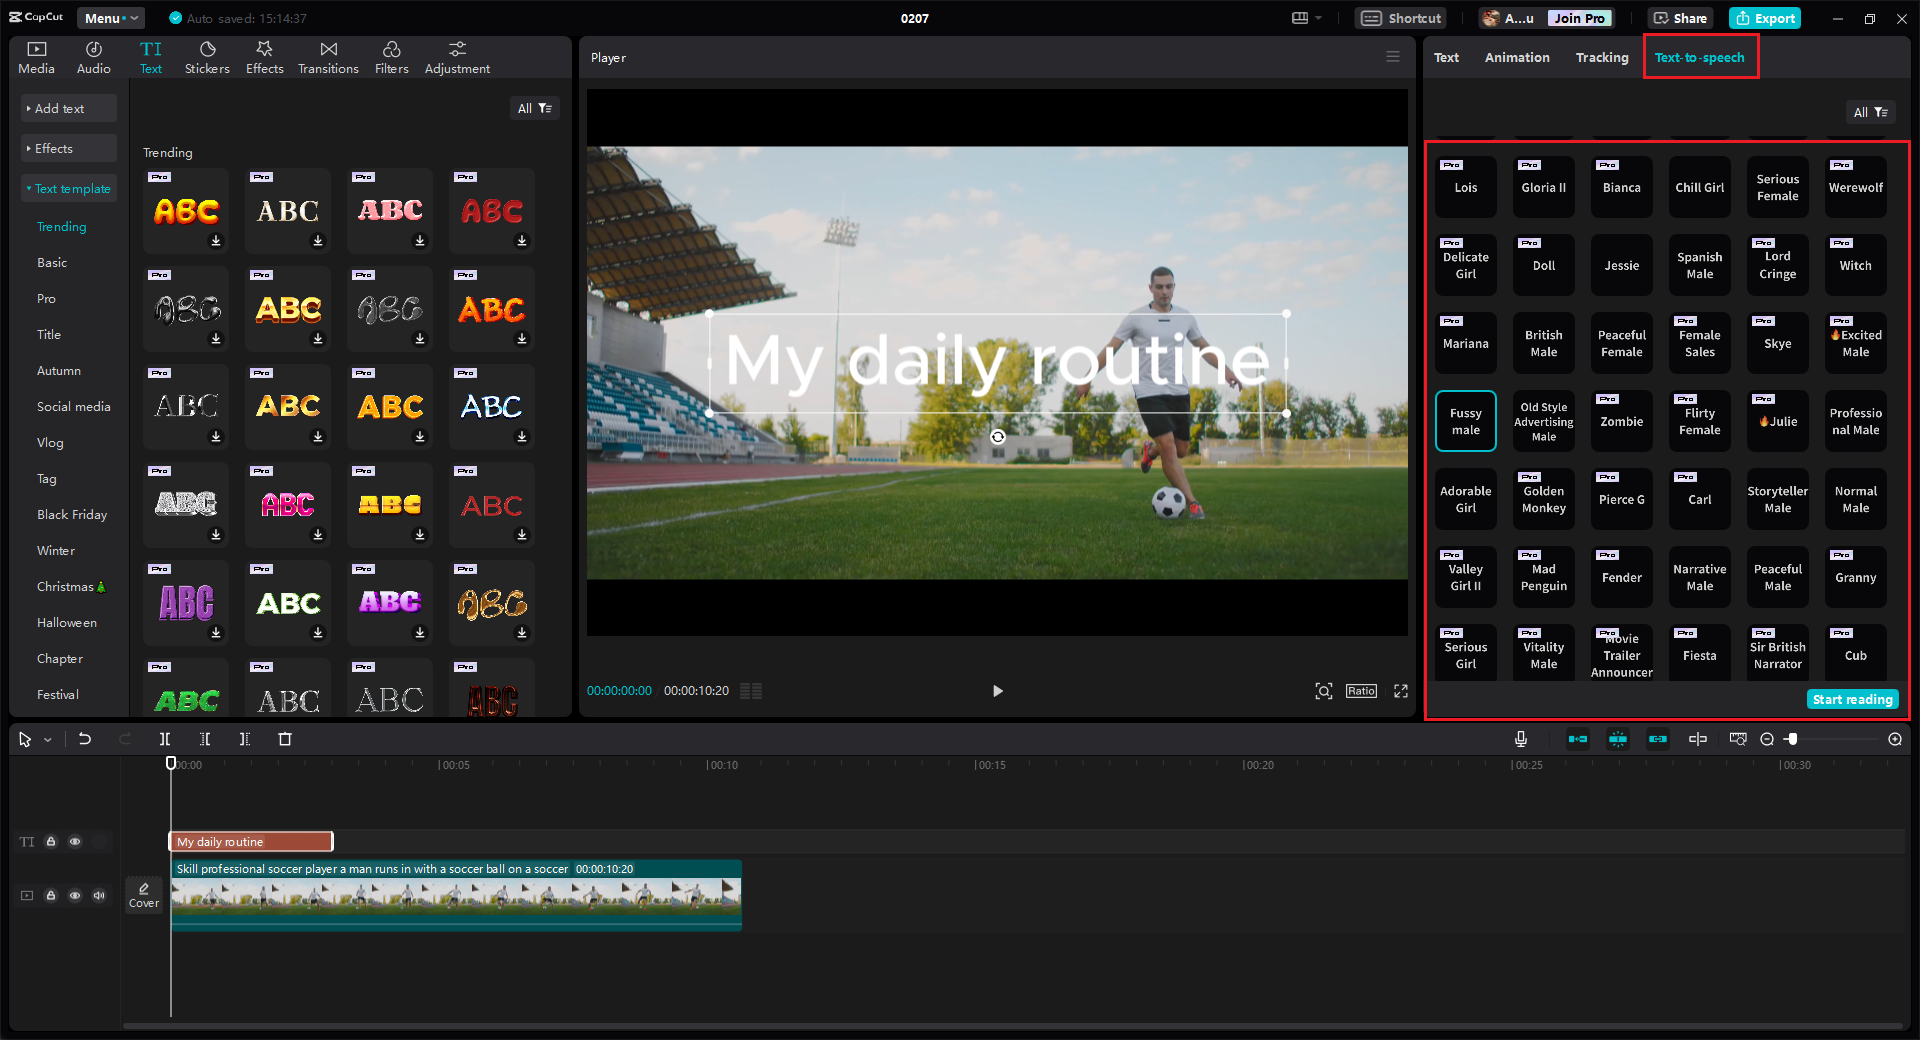Viewport: 1920px width, 1040px height.
Task: Click the microphone record voiceover icon
Action: [1521, 739]
